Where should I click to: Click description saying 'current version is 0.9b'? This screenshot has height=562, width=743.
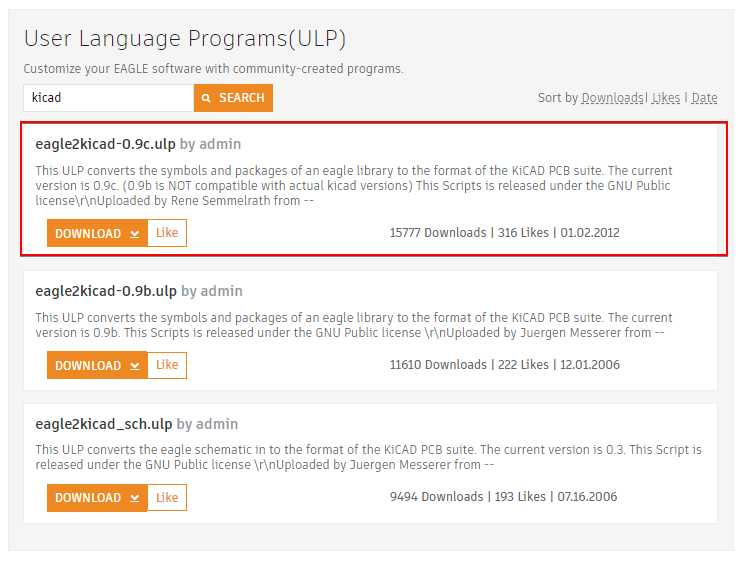coord(353,325)
